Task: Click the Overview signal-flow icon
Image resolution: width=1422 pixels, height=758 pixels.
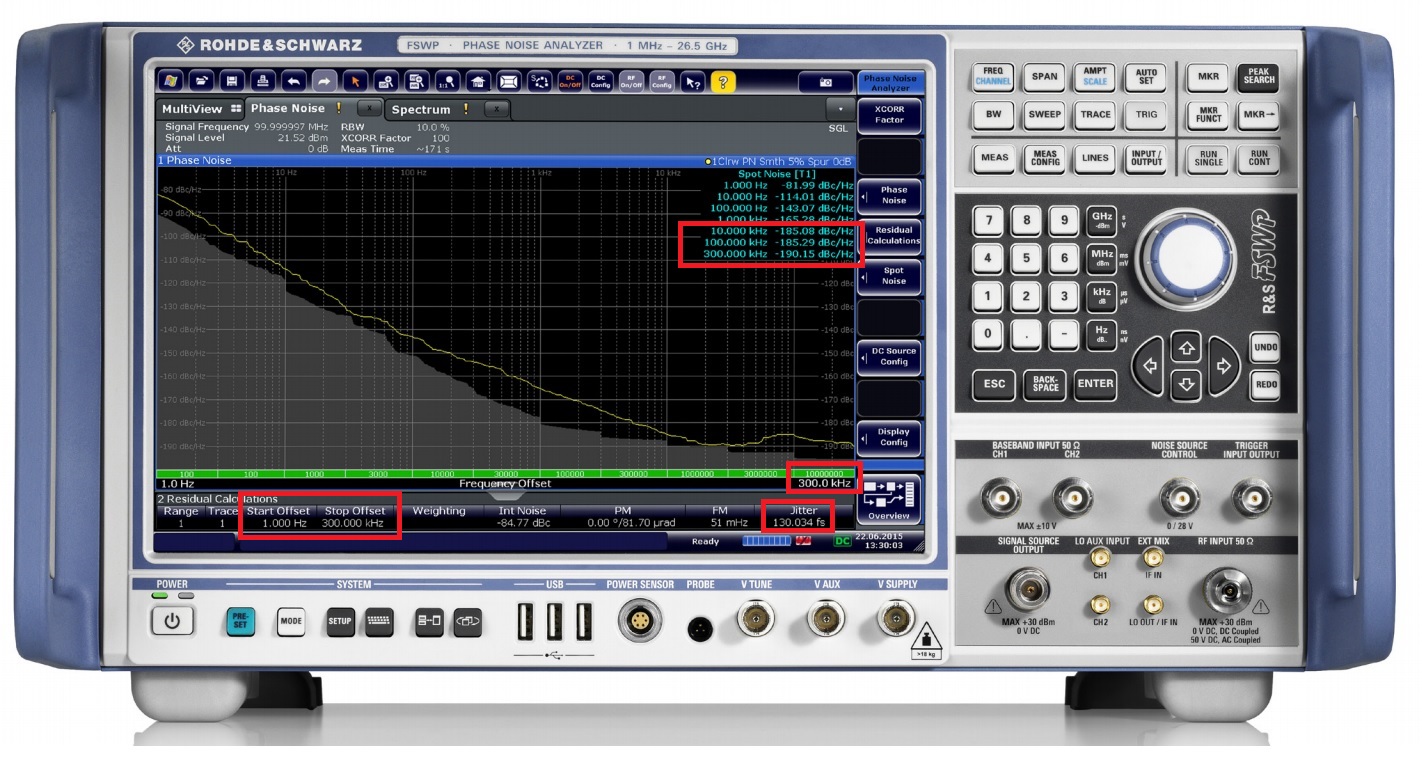Action: tap(889, 498)
